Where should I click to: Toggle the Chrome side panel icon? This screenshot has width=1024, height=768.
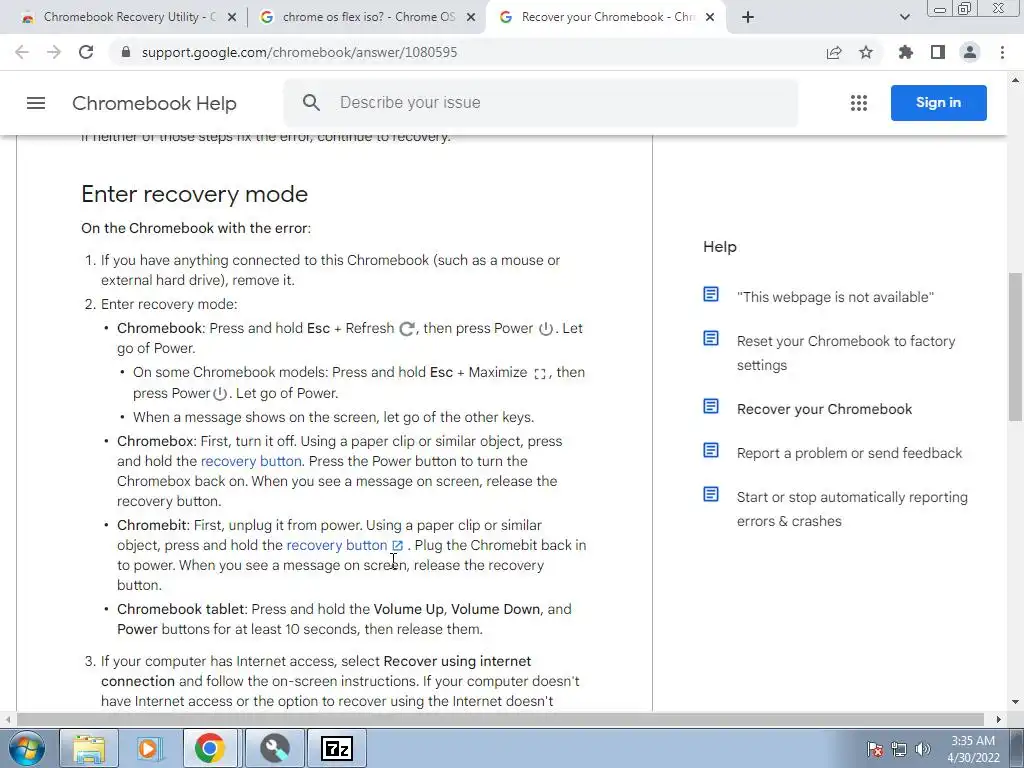point(938,52)
